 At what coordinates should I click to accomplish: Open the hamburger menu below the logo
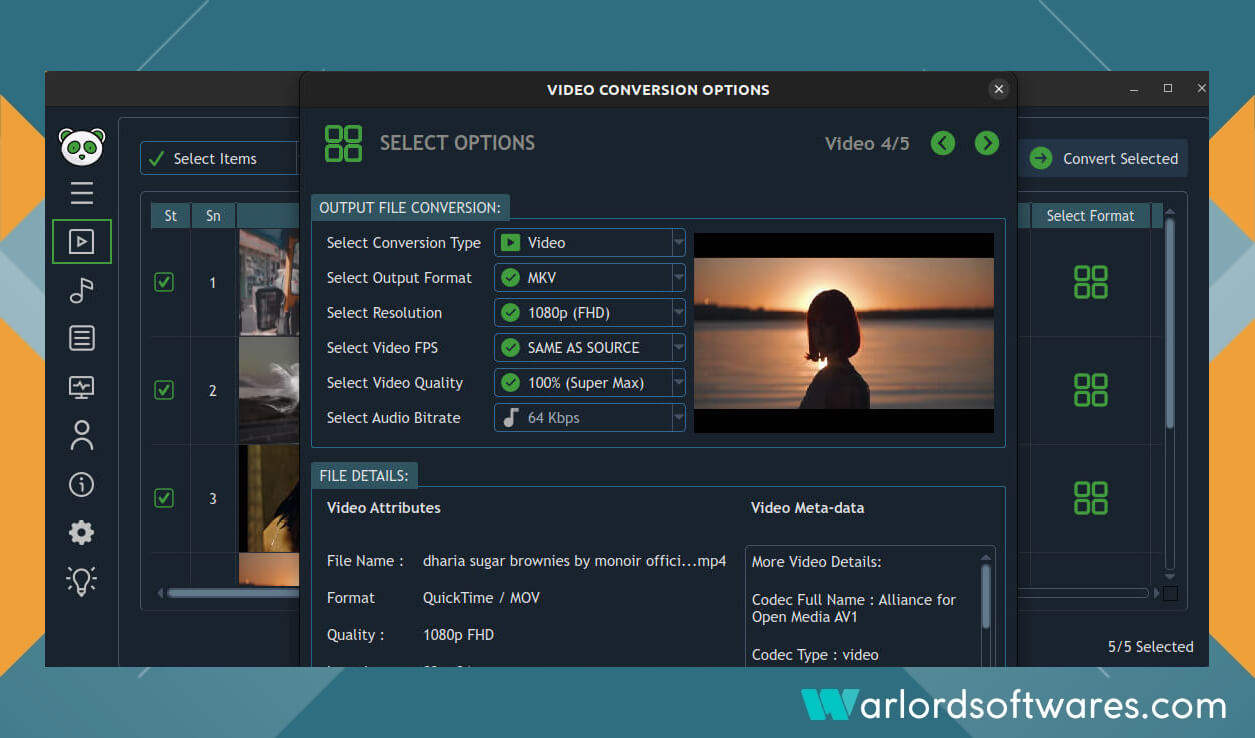pos(81,194)
